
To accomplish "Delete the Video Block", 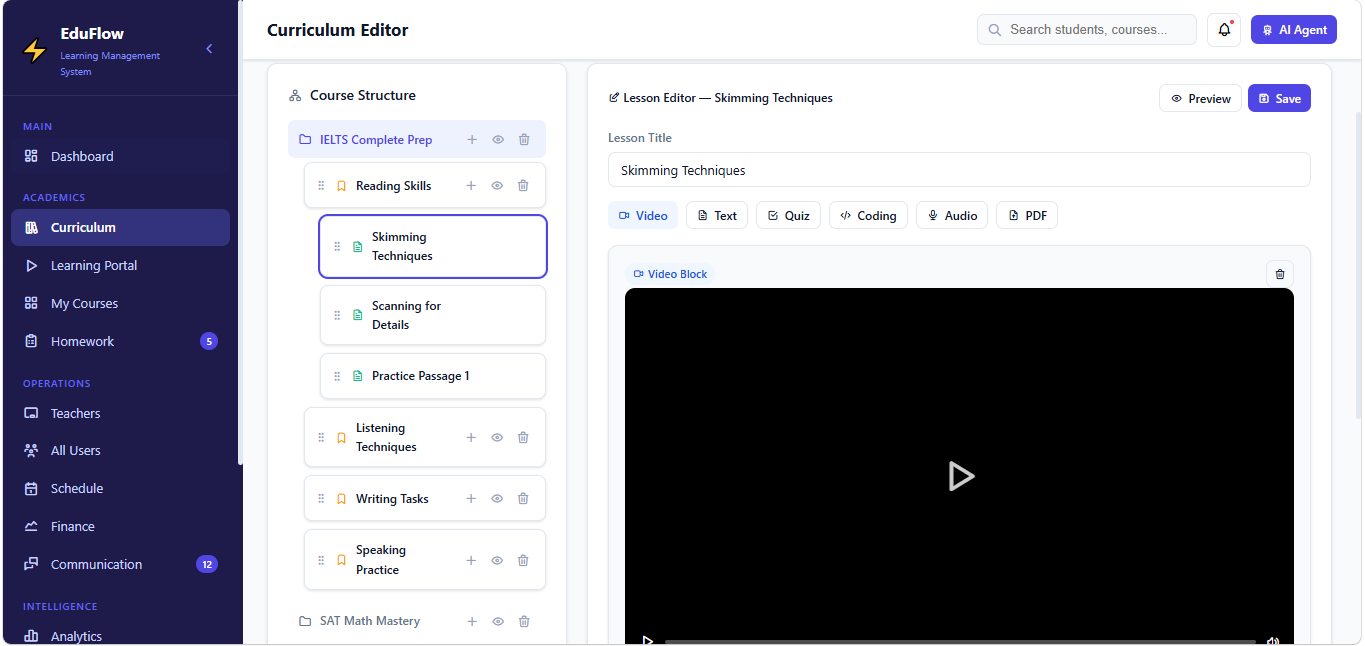I will click(x=1280, y=274).
